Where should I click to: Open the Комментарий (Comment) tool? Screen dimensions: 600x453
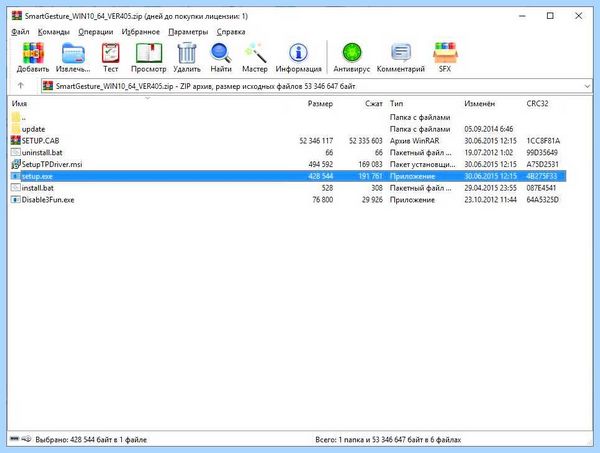(x=401, y=53)
